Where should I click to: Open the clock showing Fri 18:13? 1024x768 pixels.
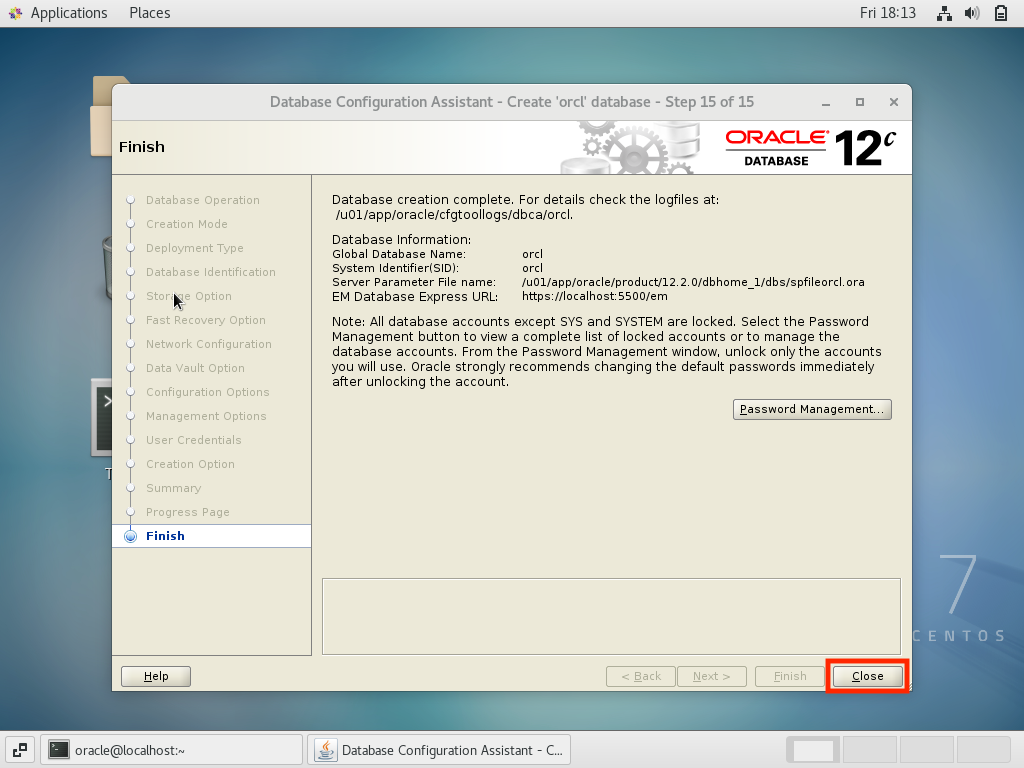coord(888,13)
